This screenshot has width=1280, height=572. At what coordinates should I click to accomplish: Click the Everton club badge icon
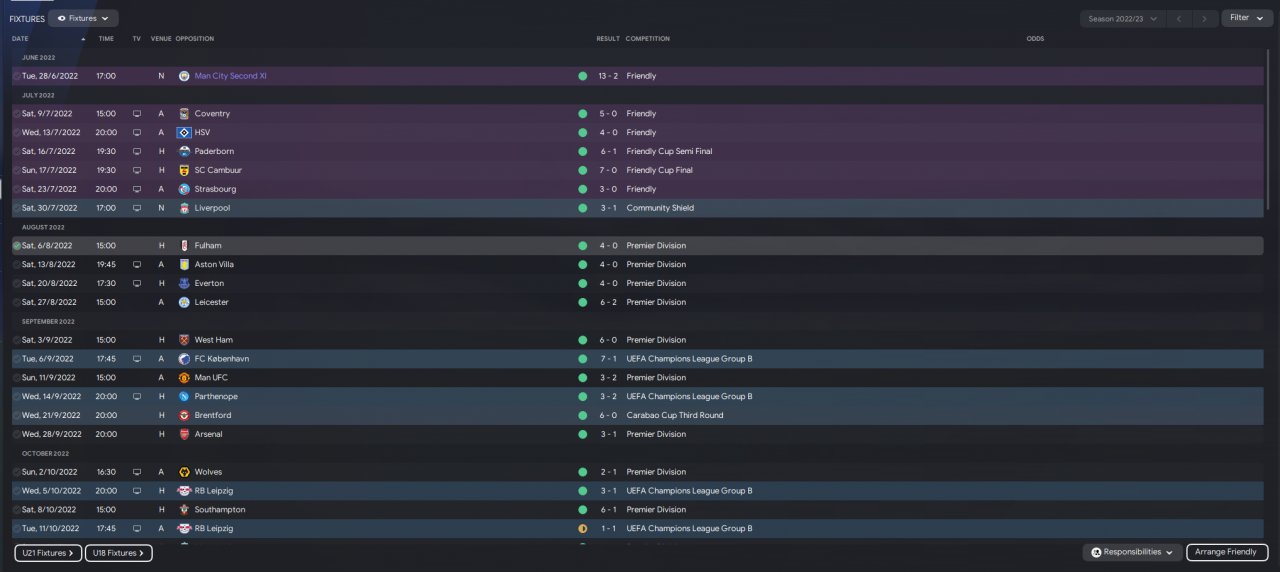point(184,283)
